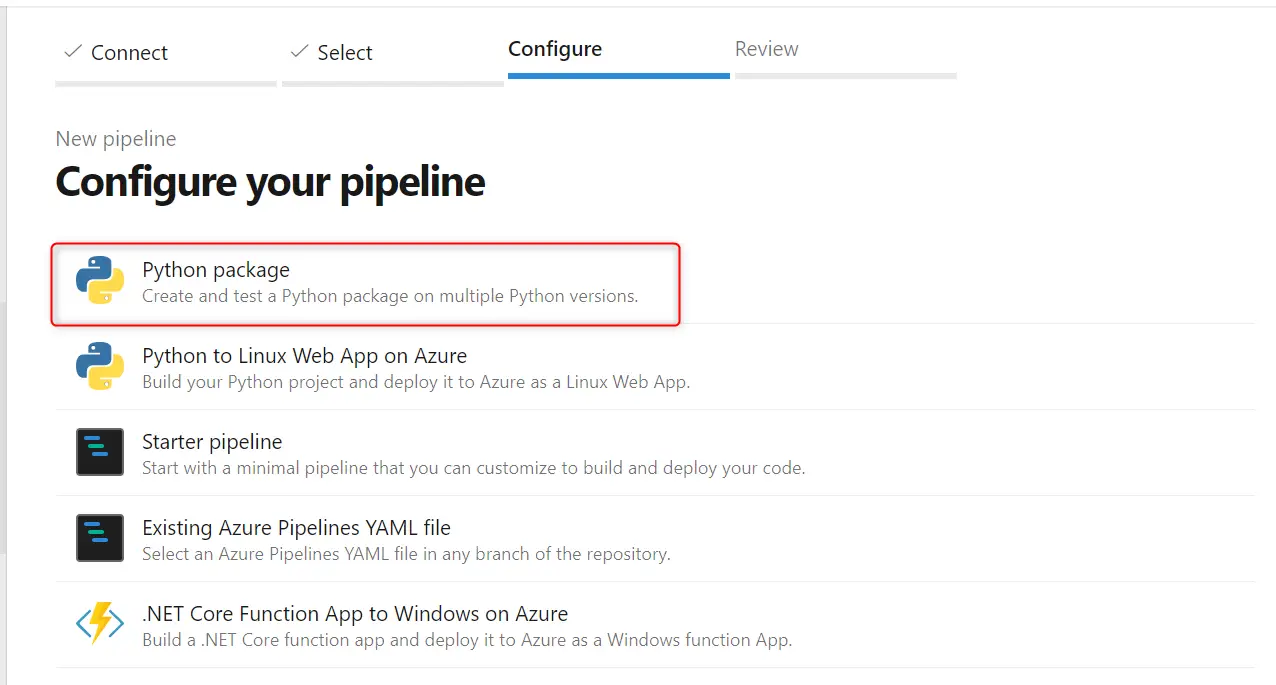Click the Existing Azure Pipelines YAML file icon

[100, 538]
